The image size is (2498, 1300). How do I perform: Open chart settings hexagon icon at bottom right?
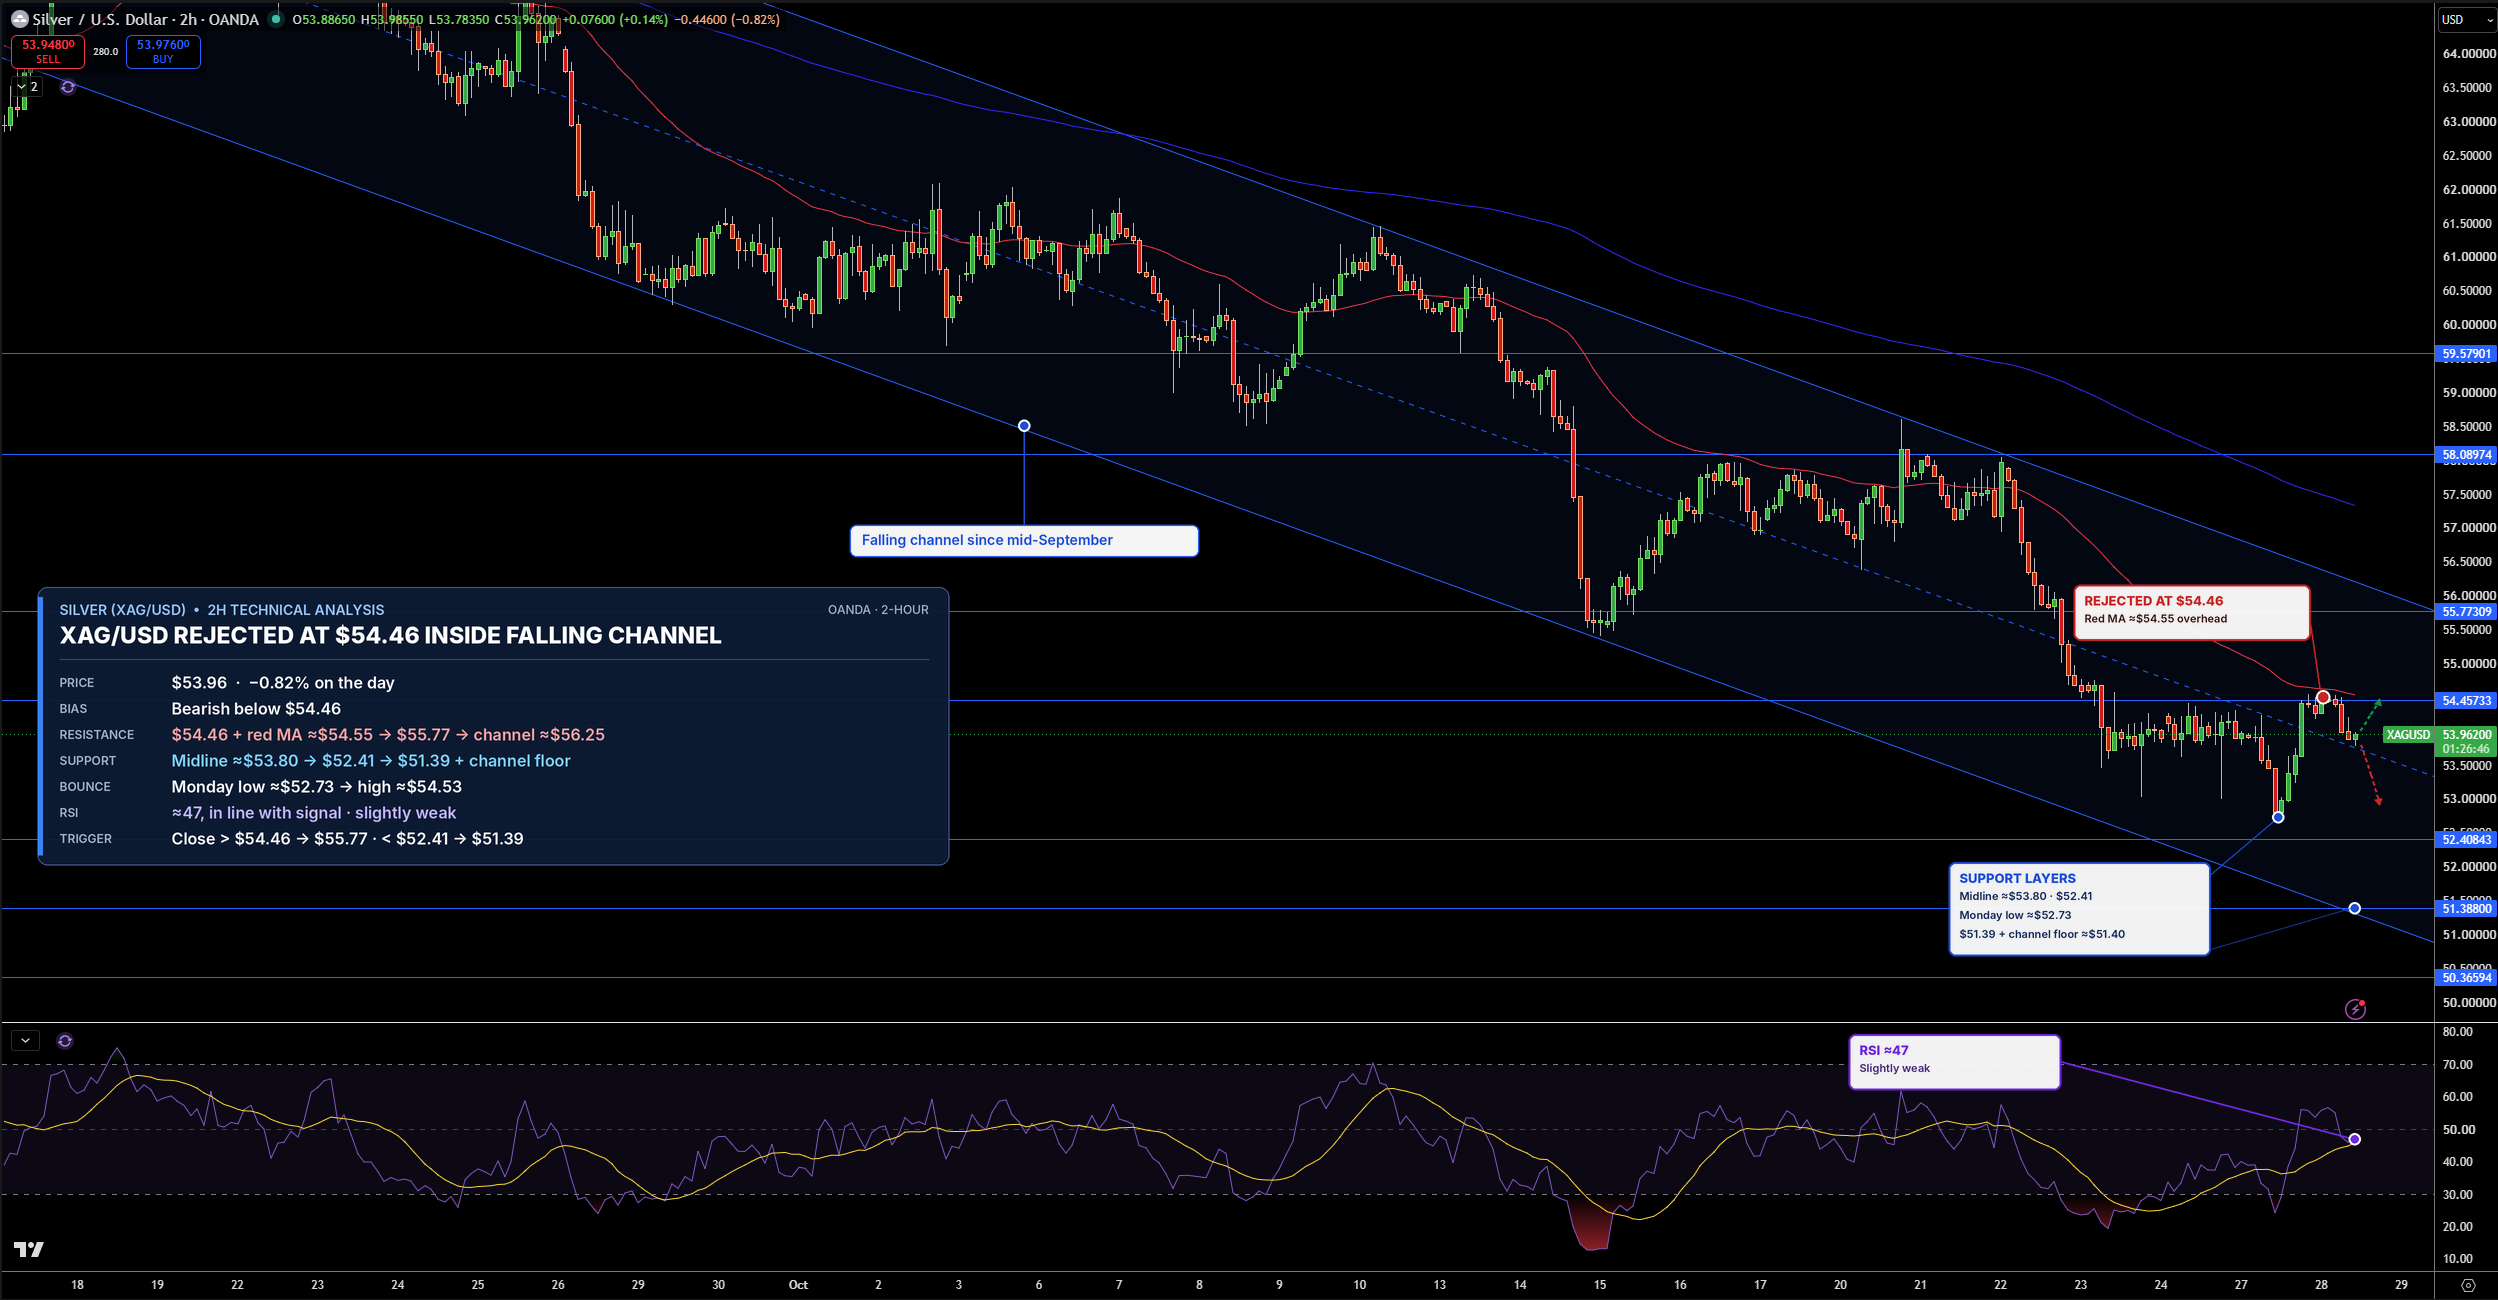2468,1285
